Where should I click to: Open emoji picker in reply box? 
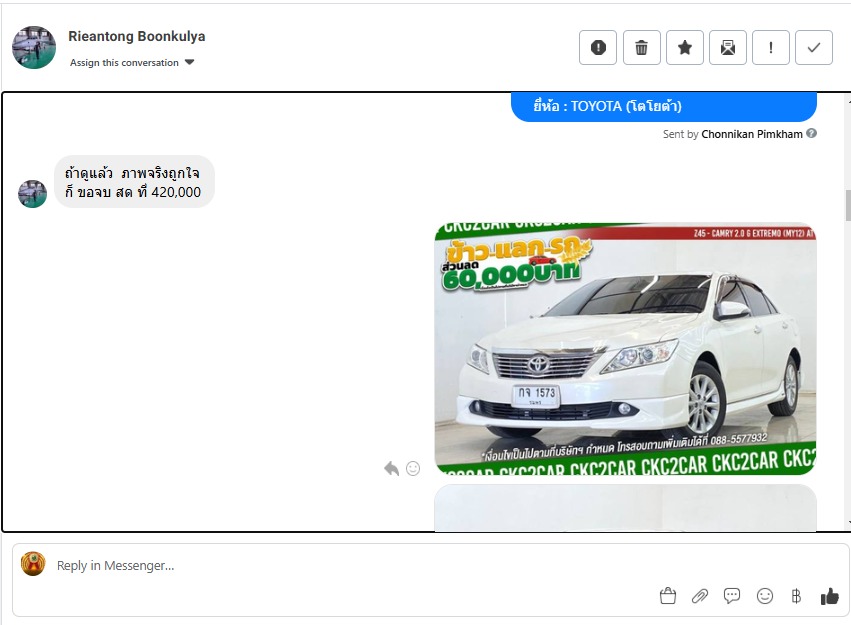pyautogui.click(x=765, y=596)
